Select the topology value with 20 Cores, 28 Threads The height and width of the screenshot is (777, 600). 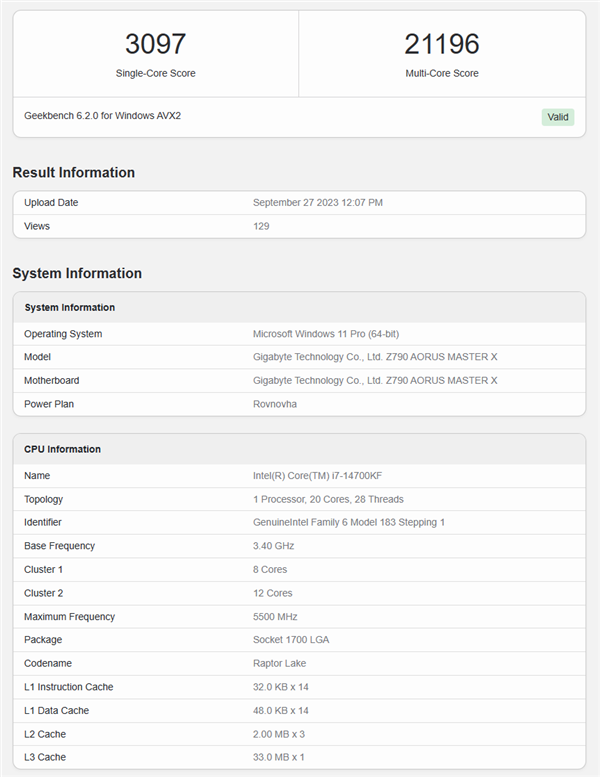(x=328, y=499)
